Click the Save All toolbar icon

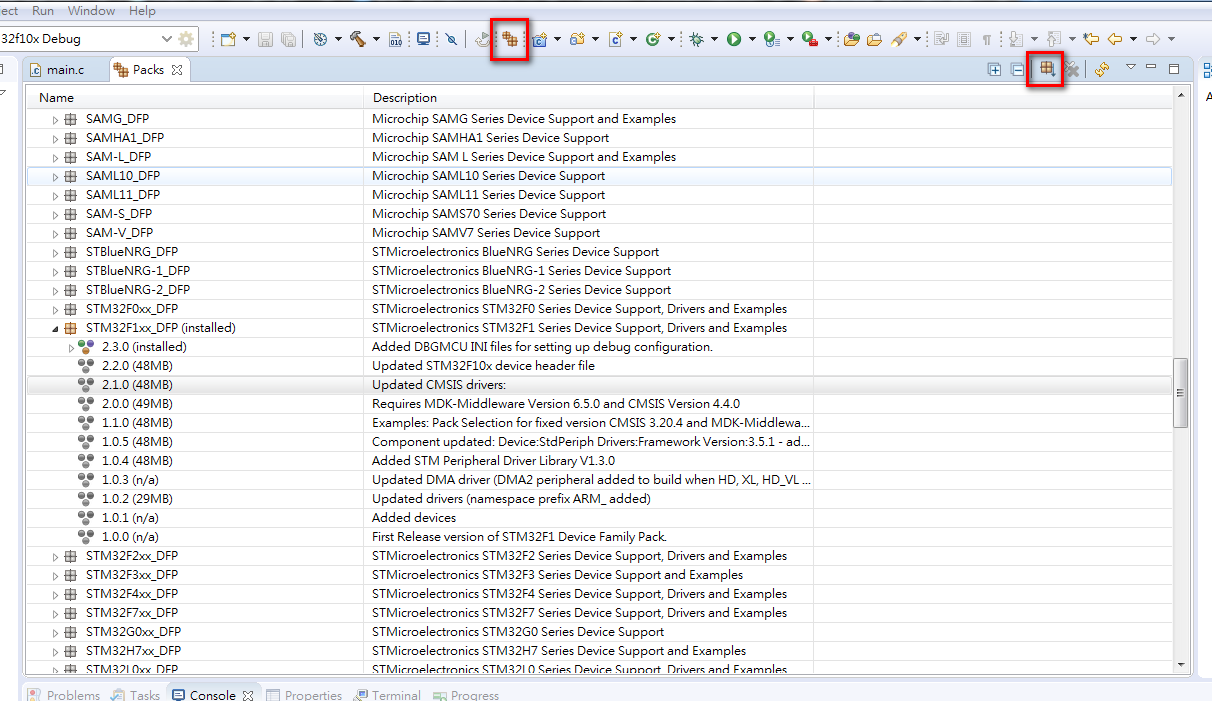point(288,39)
